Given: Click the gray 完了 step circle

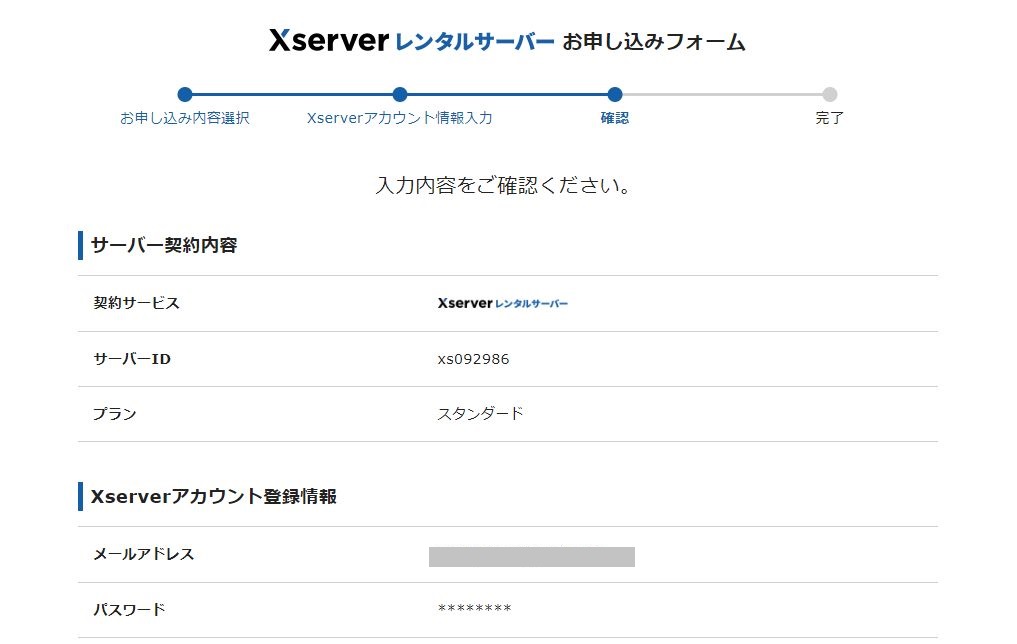Looking at the screenshot, I should pos(830,95).
